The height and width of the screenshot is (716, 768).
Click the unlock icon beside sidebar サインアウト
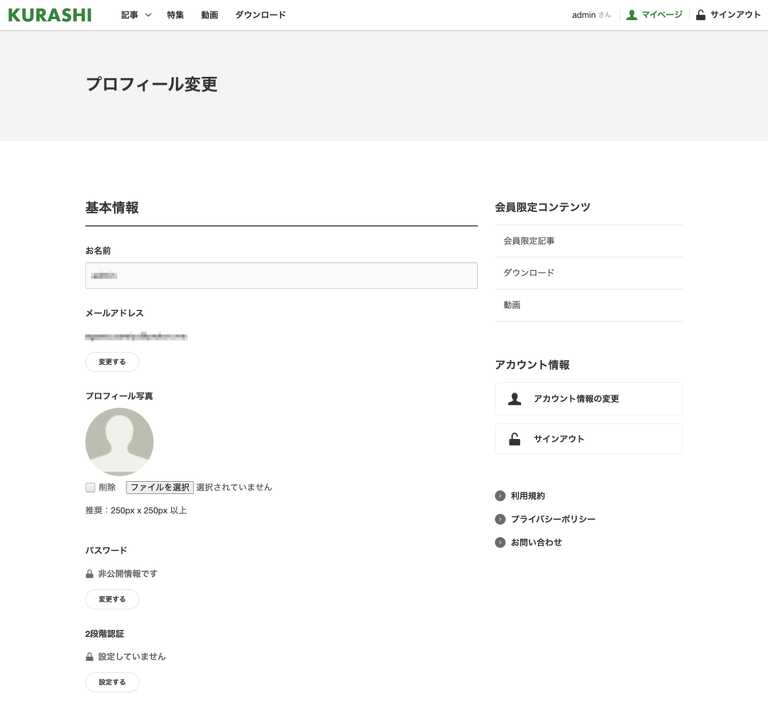tap(514, 439)
